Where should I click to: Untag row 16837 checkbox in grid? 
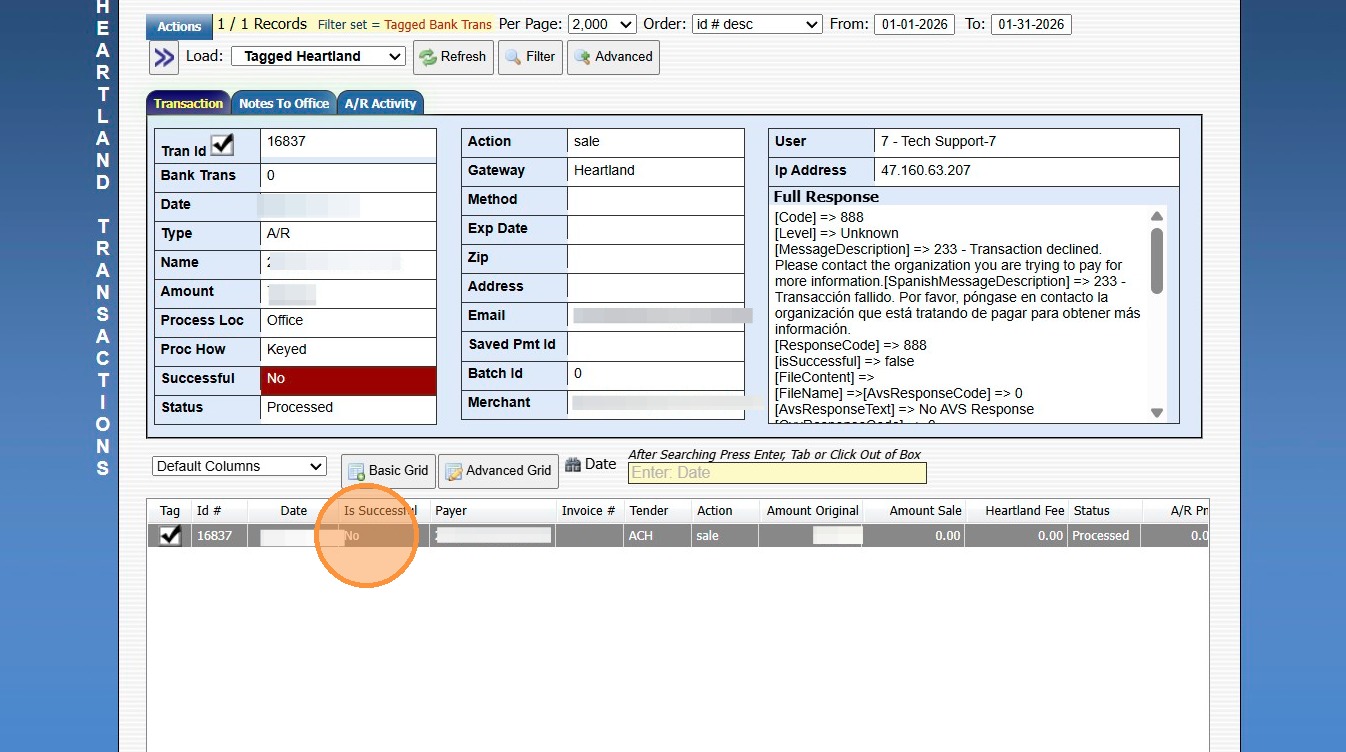[x=171, y=535]
